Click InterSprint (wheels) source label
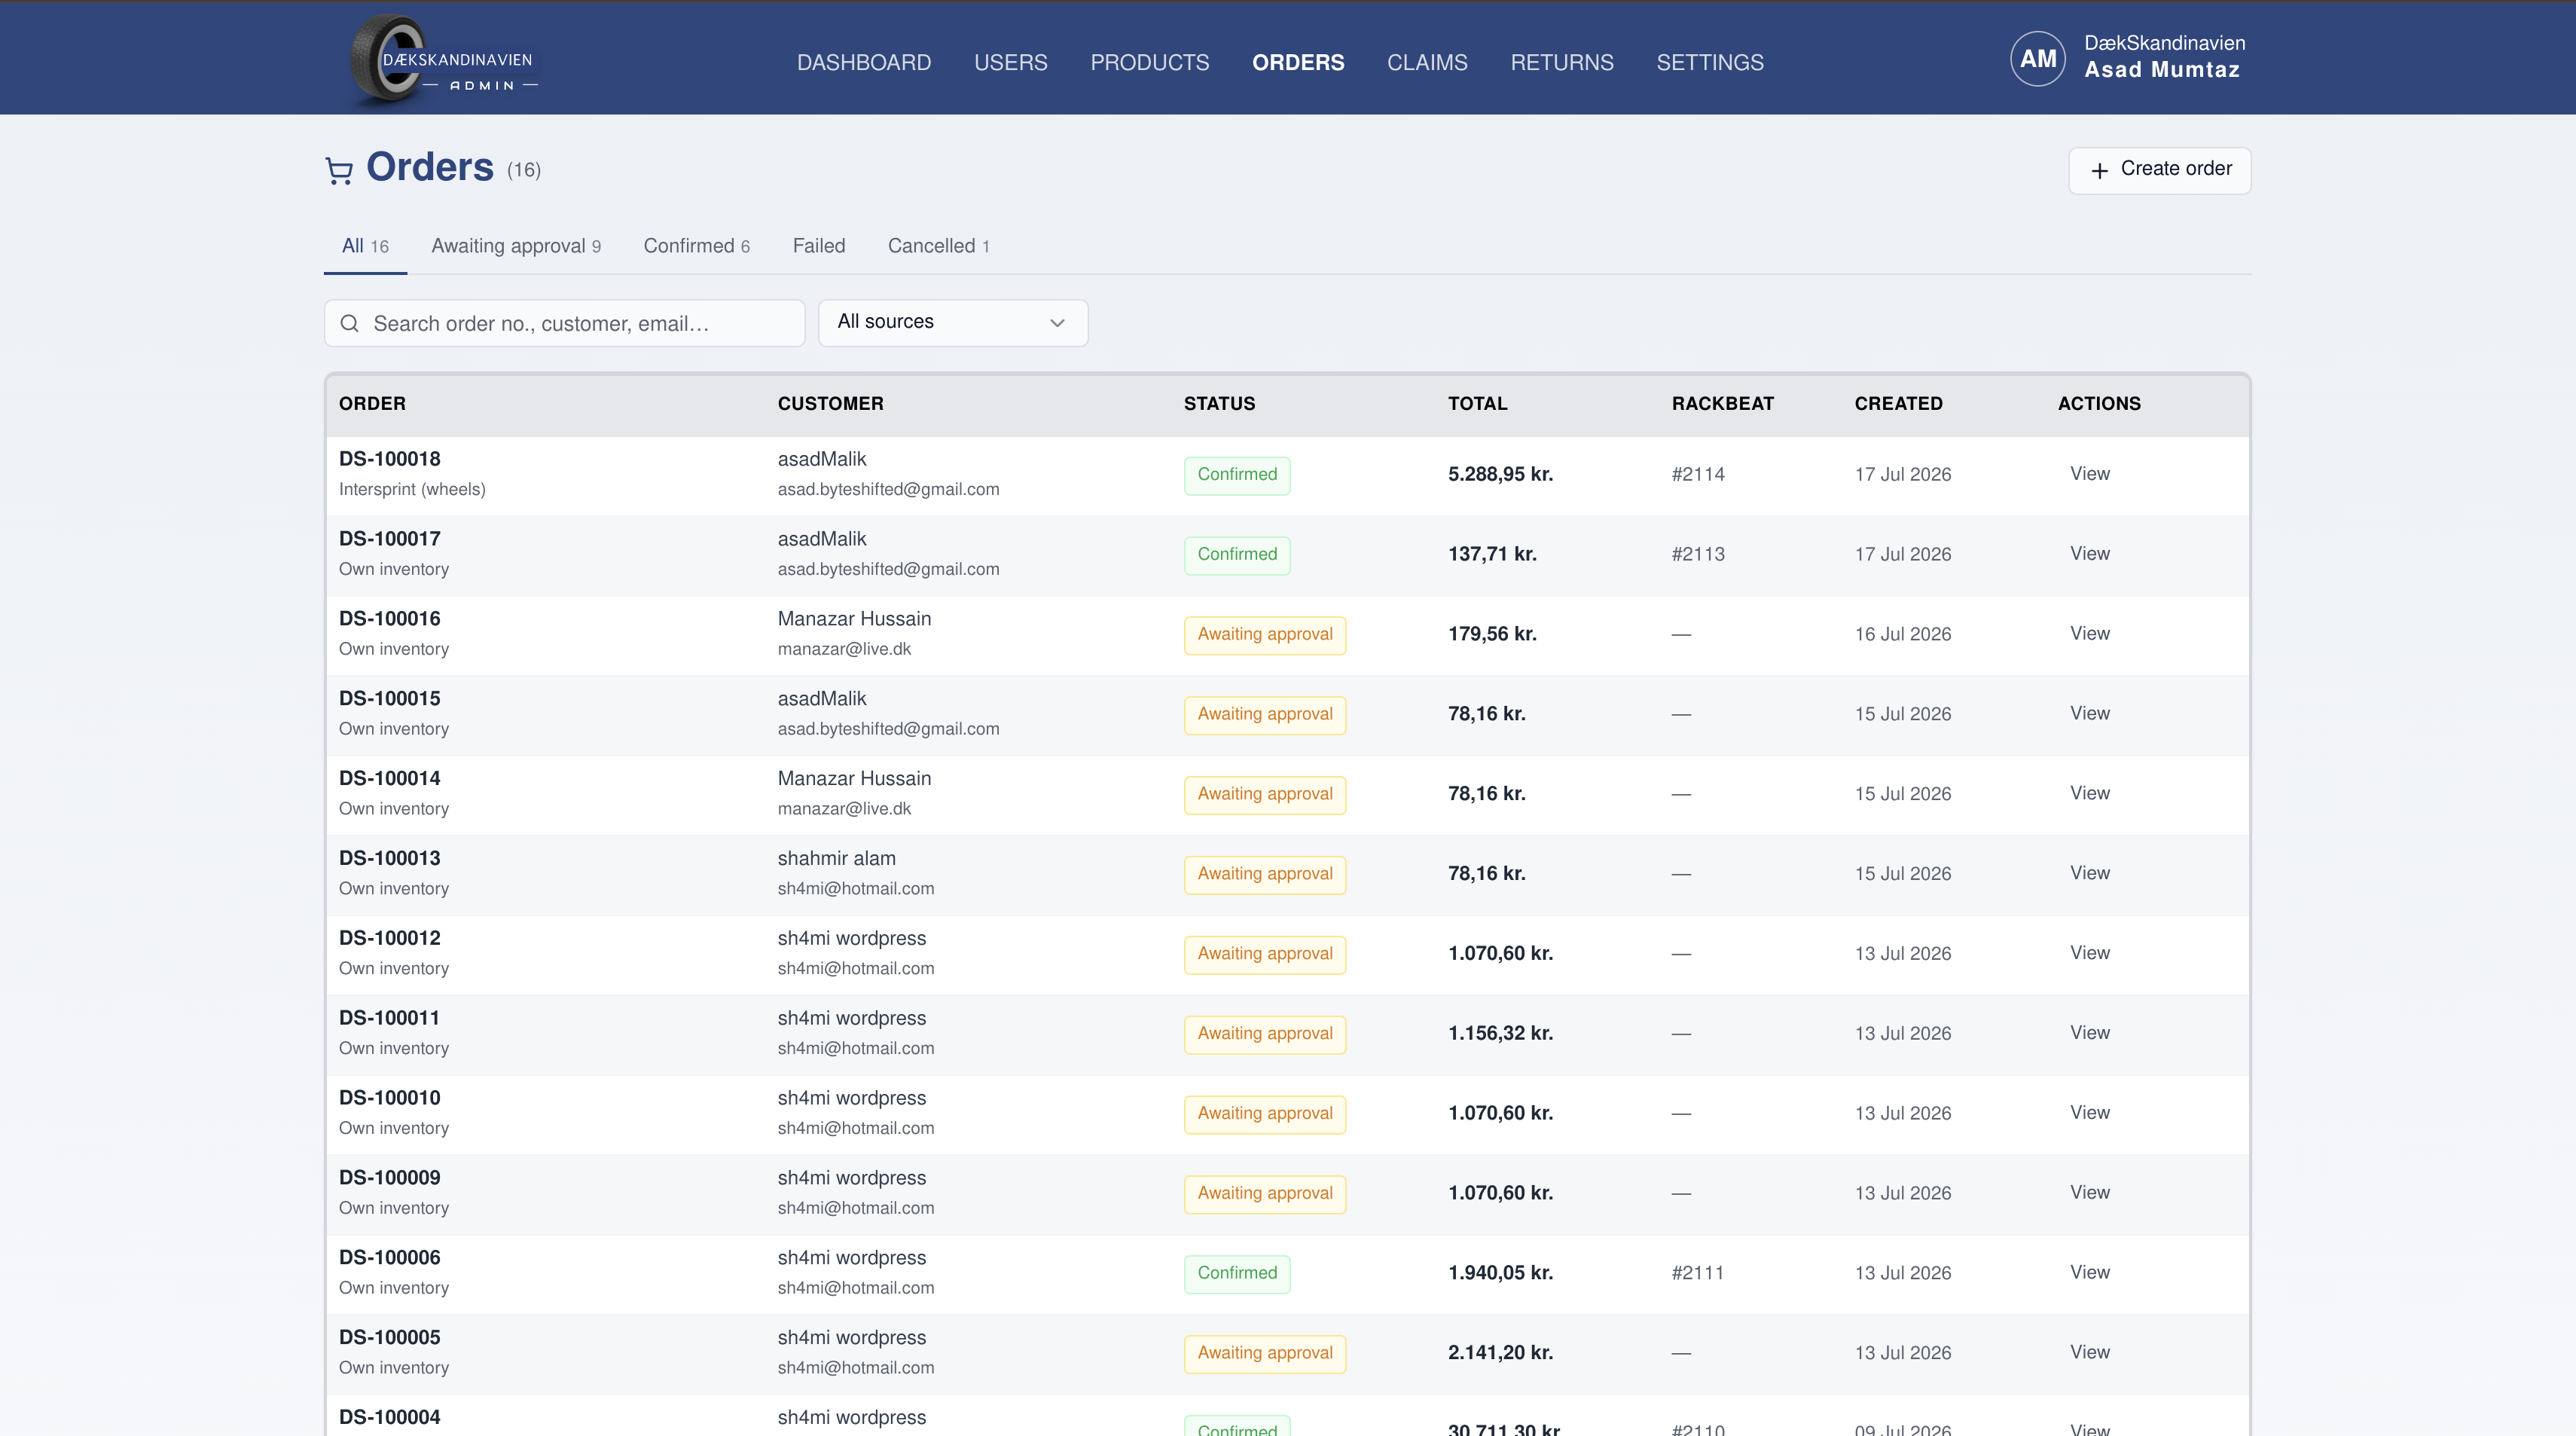This screenshot has width=2576, height=1436. coord(412,489)
